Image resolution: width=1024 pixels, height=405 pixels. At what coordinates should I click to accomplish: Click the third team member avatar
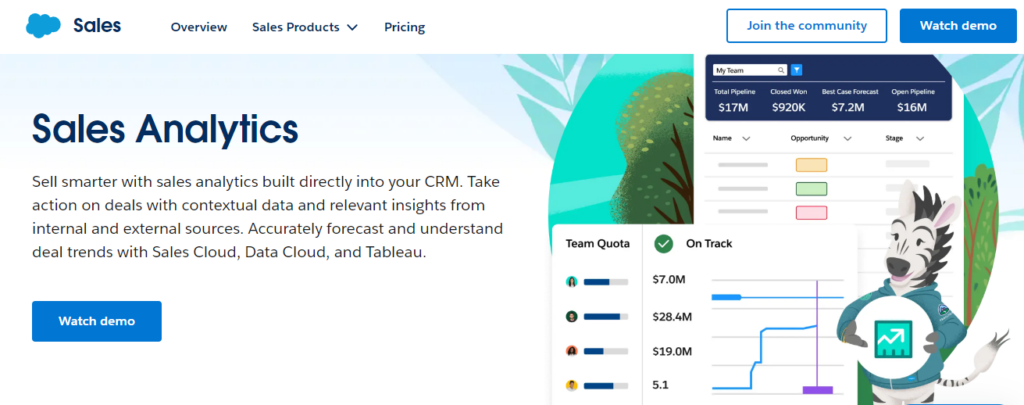[x=572, y=351]
